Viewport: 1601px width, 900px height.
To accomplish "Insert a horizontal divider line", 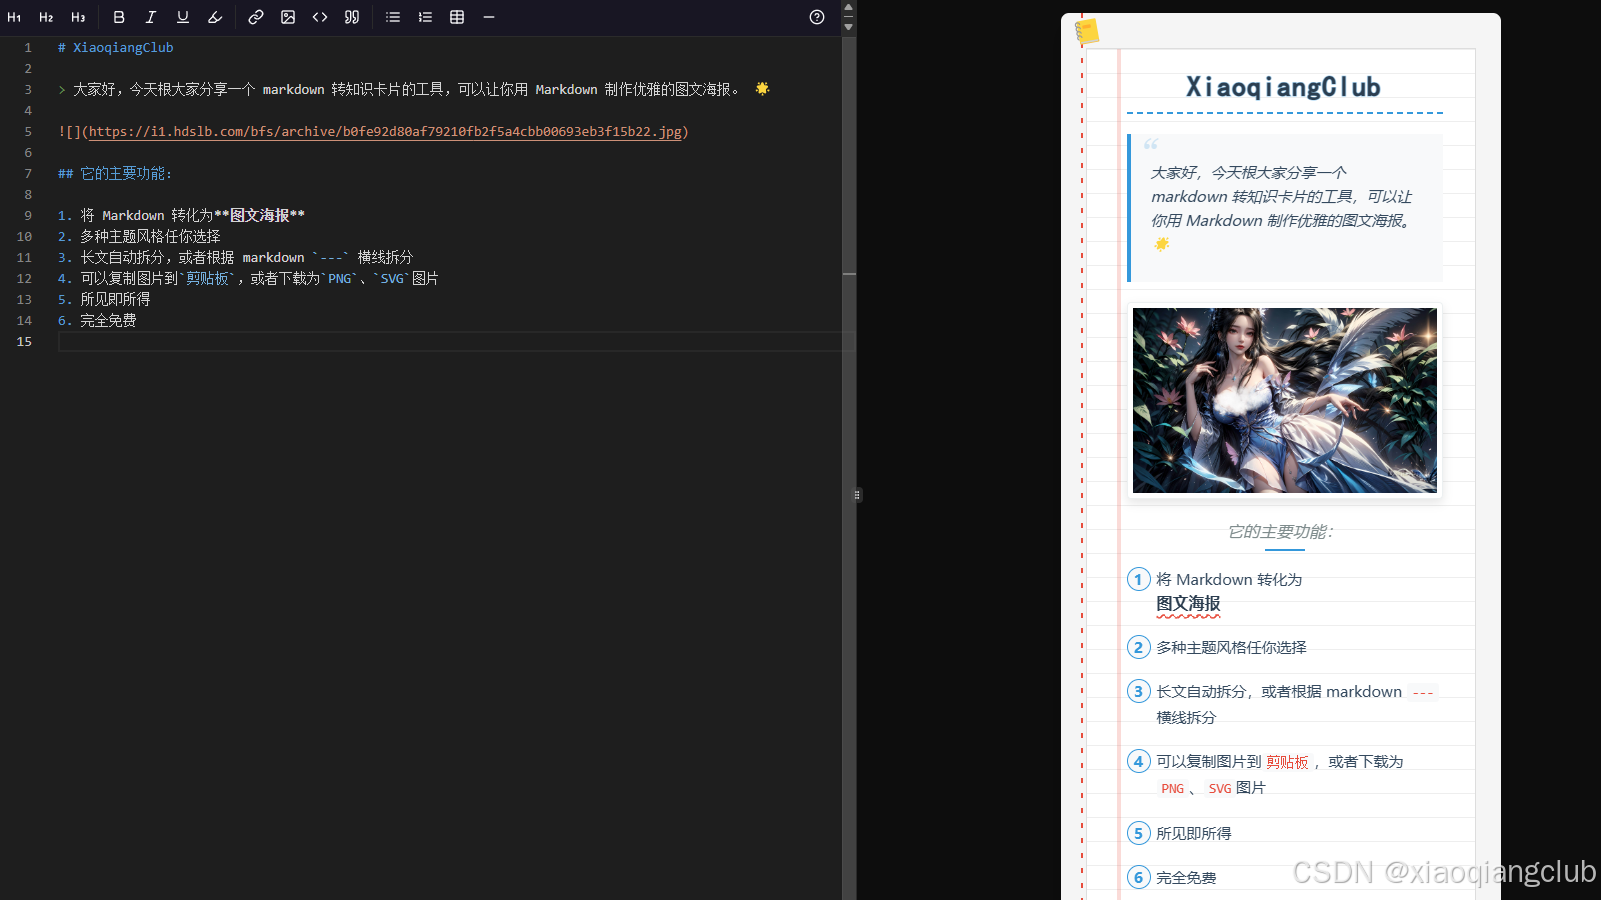I will click(489, 17).
